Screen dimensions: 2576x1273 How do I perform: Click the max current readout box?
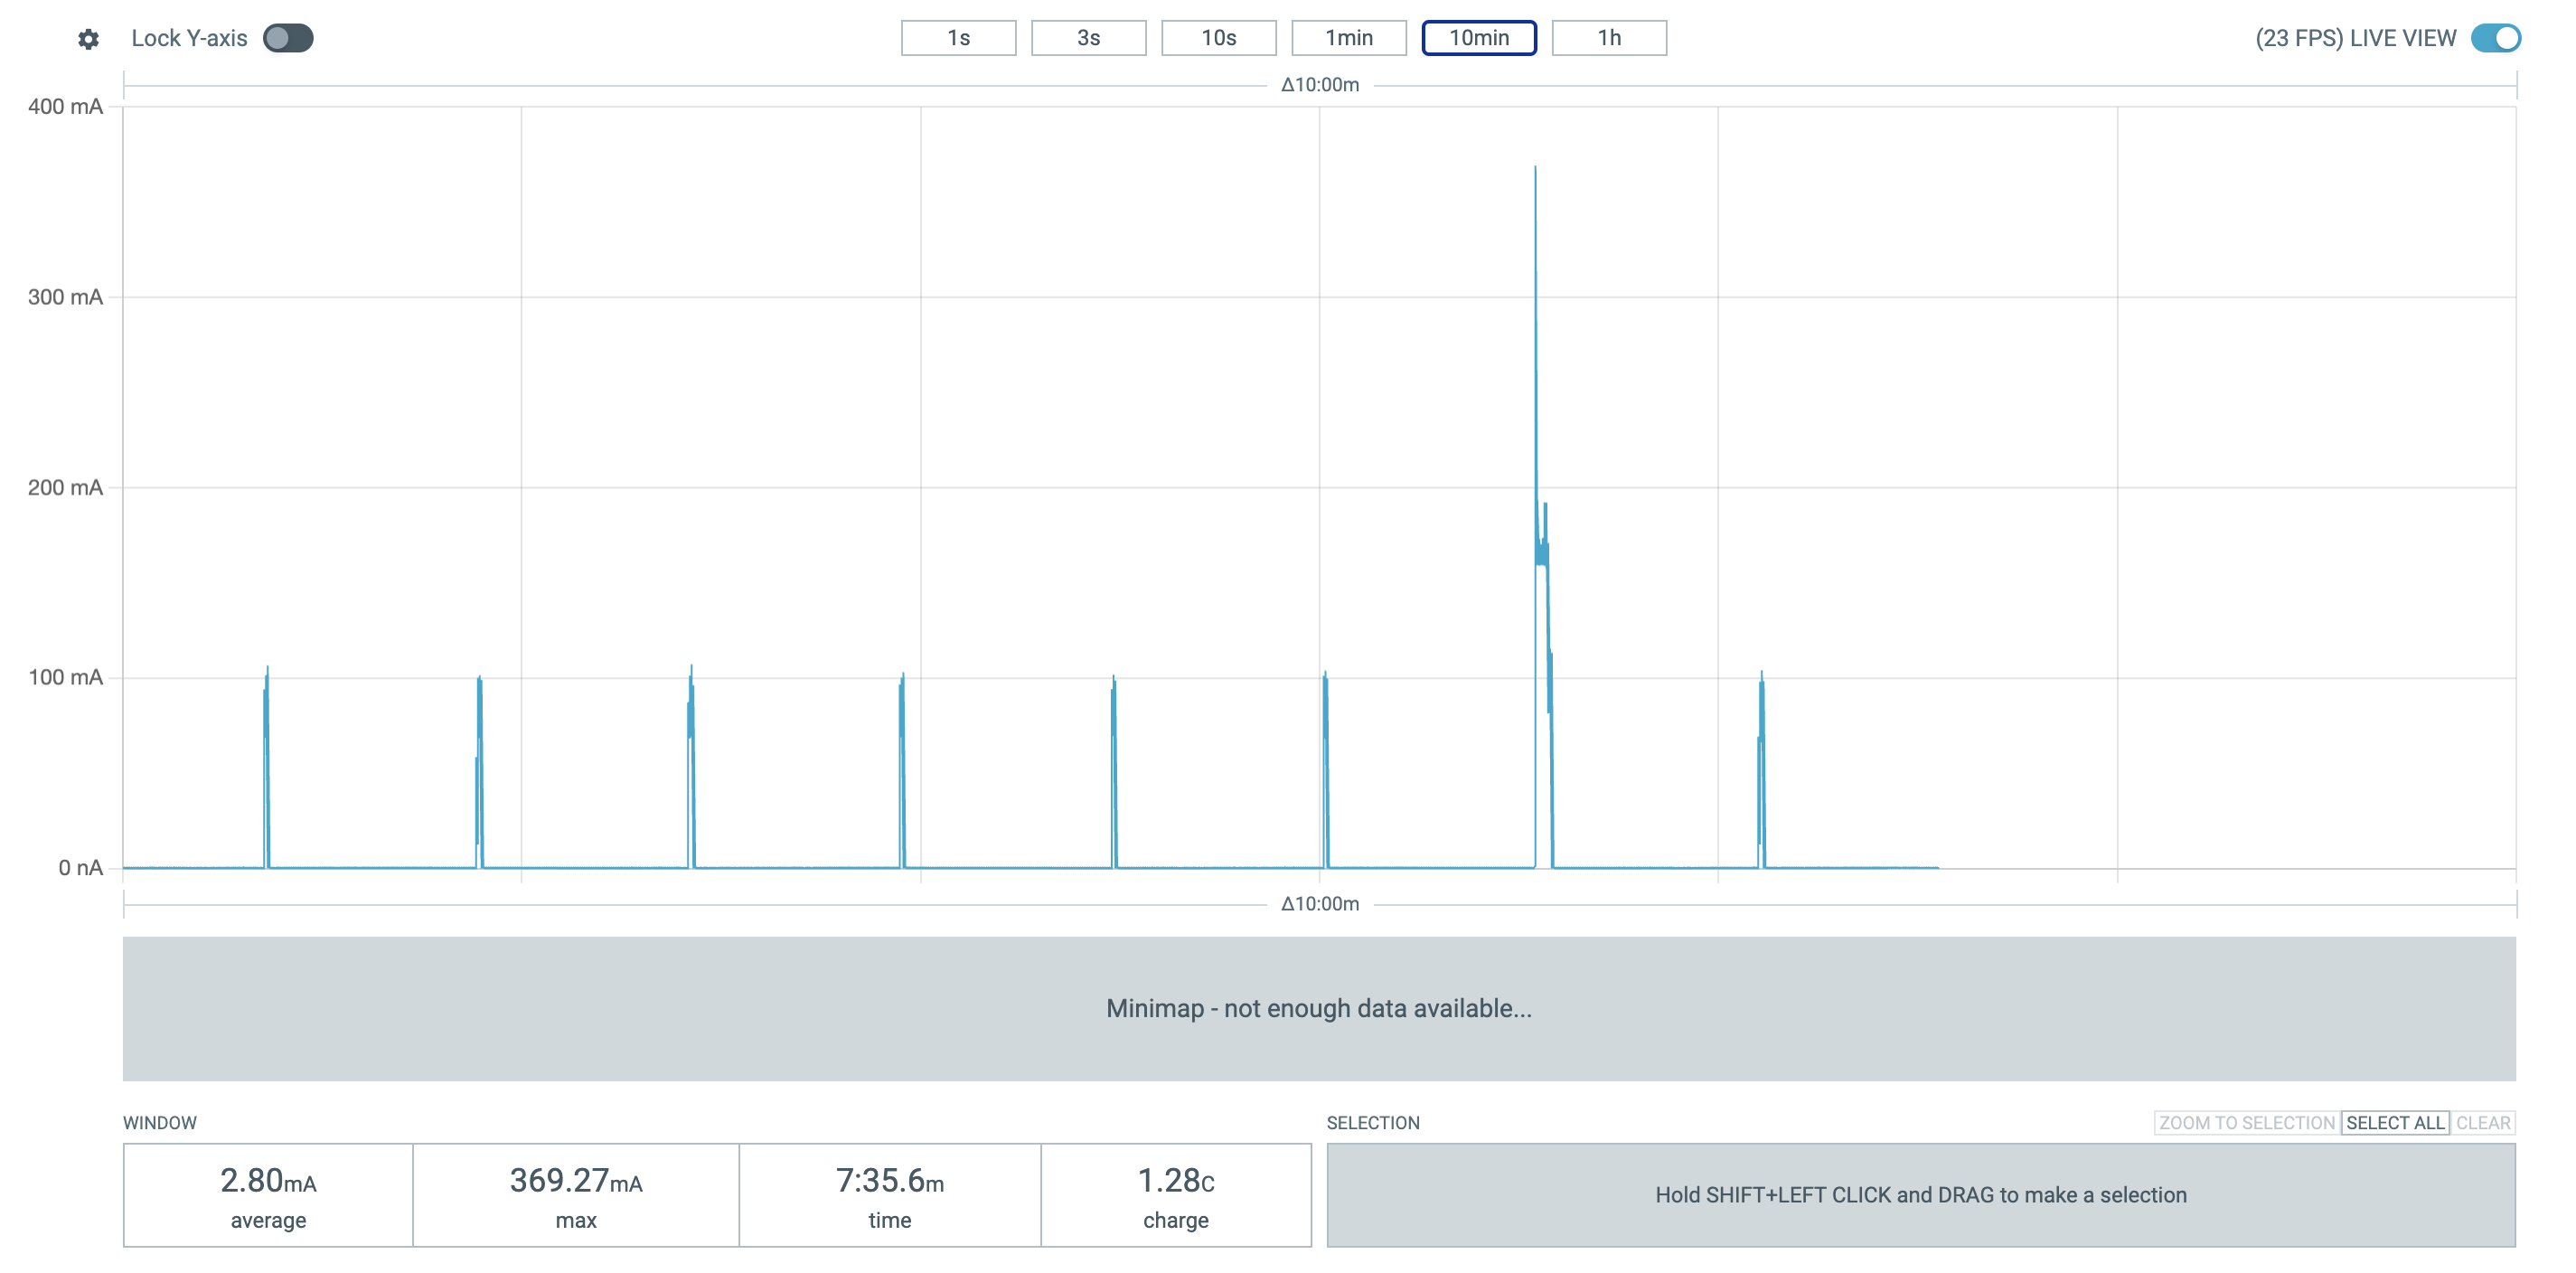click(x=575, y=1195)
